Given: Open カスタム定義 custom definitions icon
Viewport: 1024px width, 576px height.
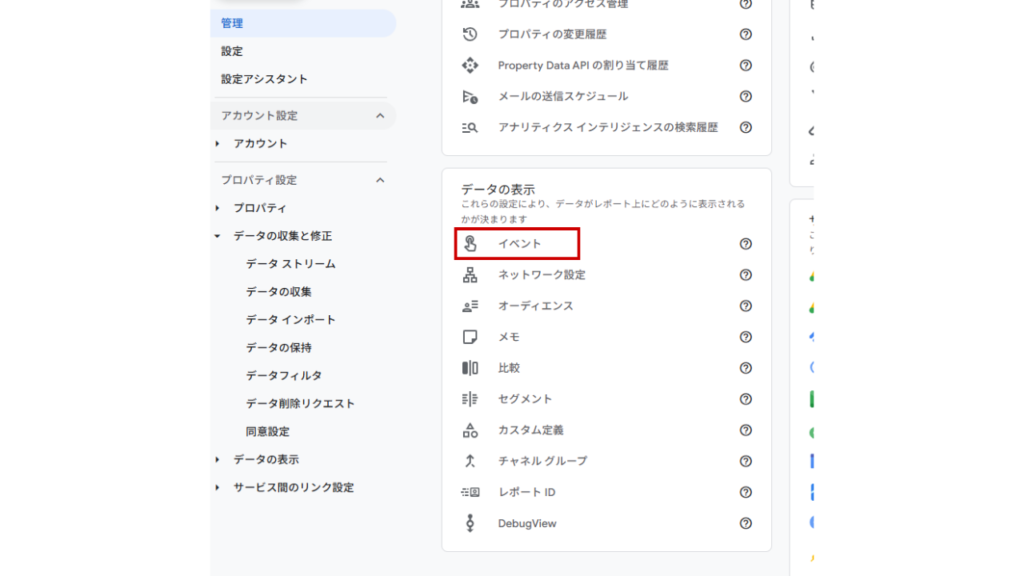Looking at the screenshot, I should click(x=473, y=430).
